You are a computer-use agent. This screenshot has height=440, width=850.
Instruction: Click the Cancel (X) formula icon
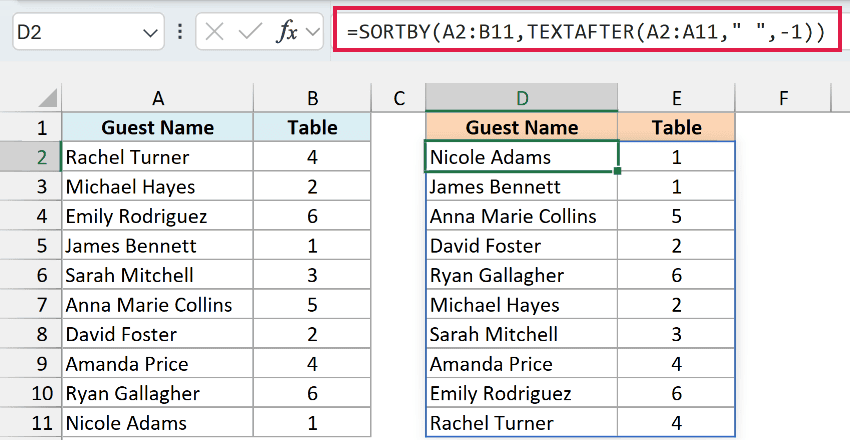coord(215,33)
